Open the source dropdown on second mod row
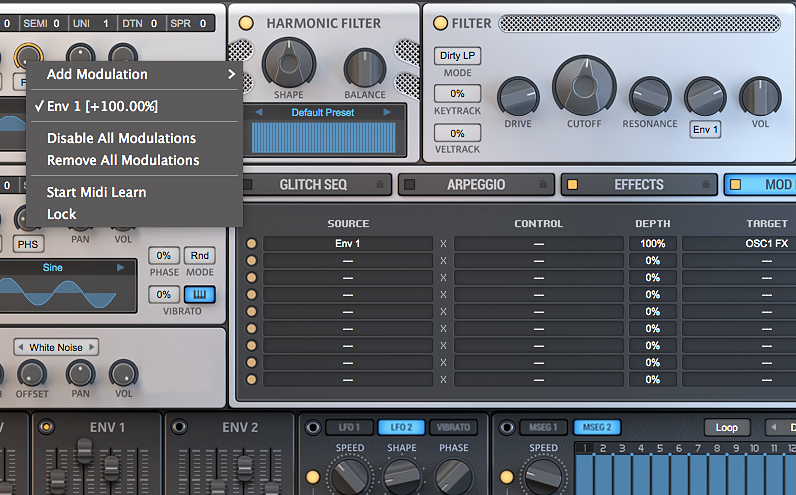 [x=348, y=261]
